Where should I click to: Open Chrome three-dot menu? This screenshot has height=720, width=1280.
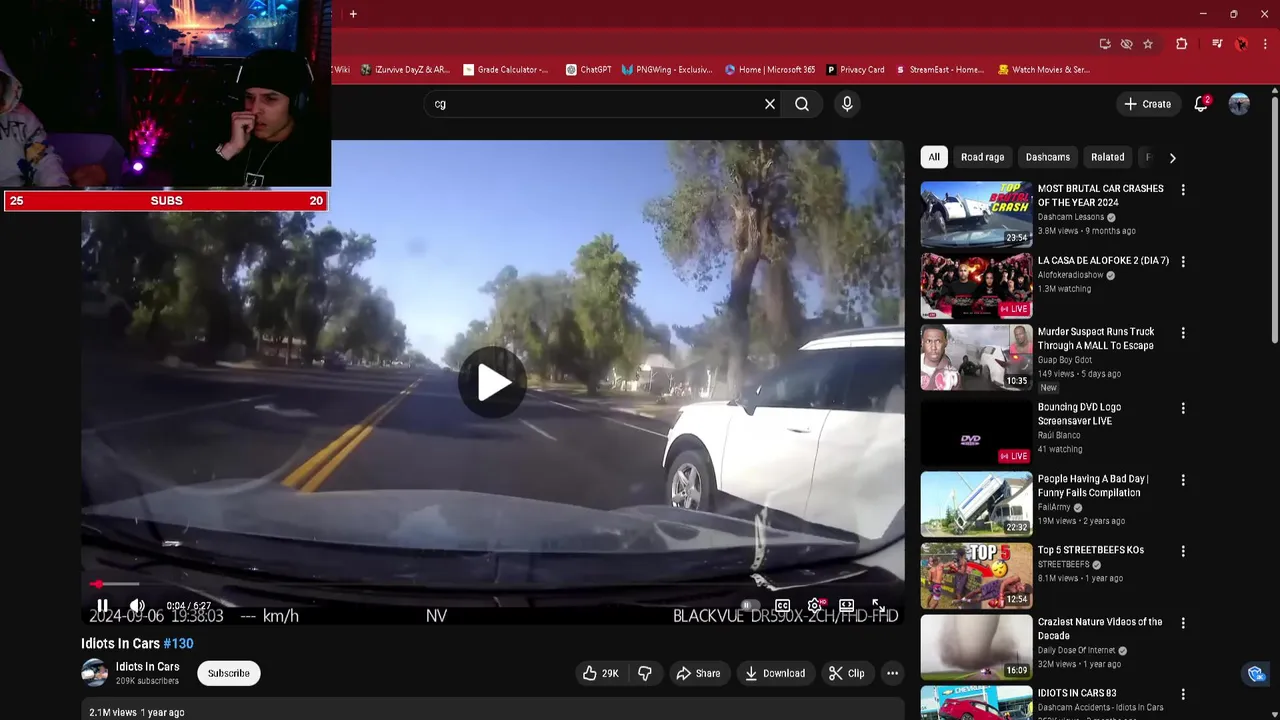[x=1265, y=44]
